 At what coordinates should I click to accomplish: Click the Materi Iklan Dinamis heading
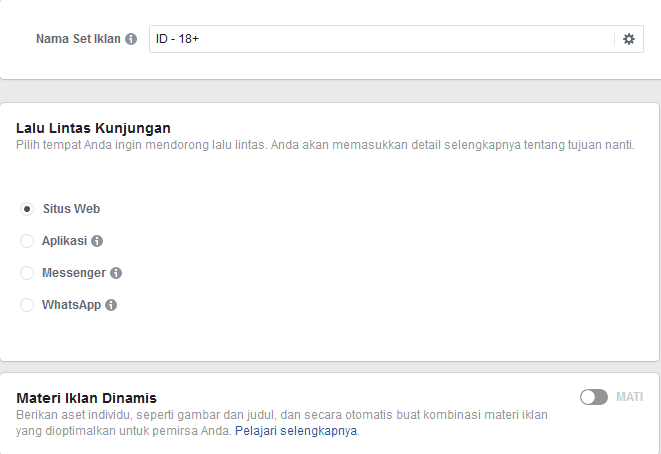[x=86, y=398]
